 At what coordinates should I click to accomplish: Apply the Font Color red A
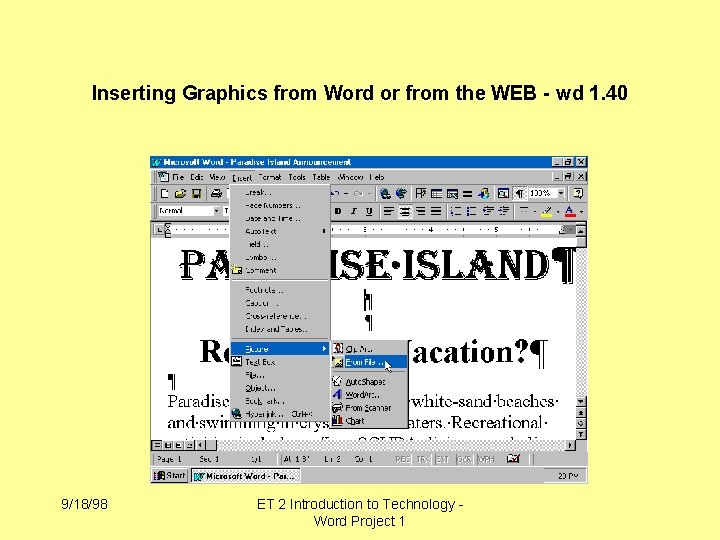click(x=569, y=211)
